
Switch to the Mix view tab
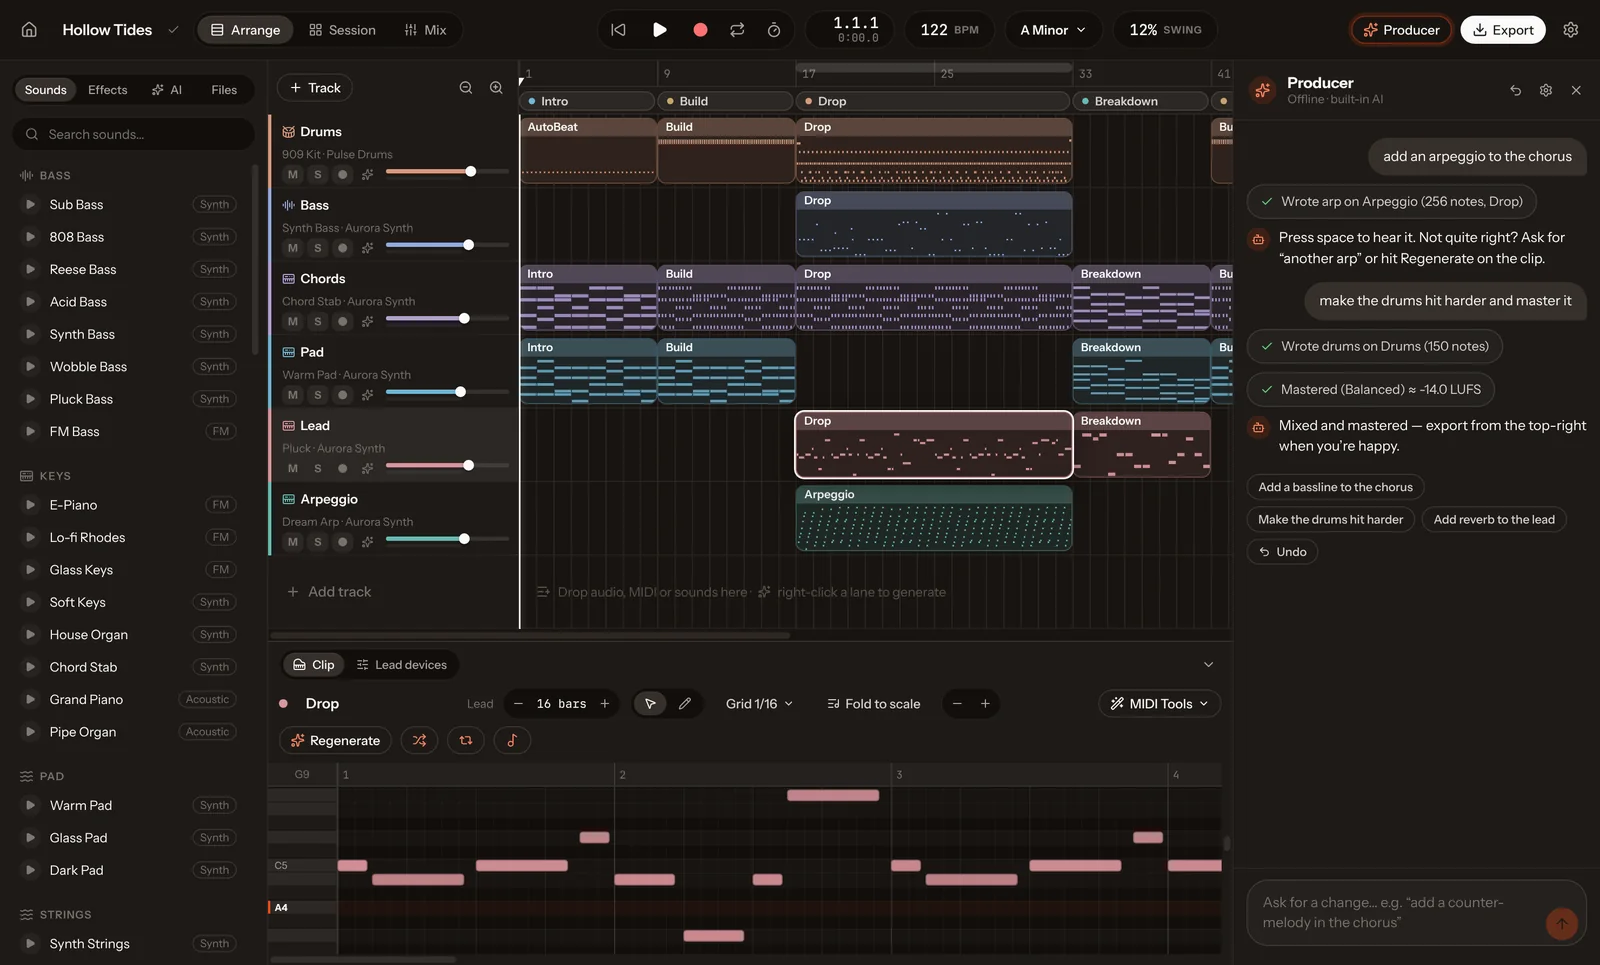(425, 30)
